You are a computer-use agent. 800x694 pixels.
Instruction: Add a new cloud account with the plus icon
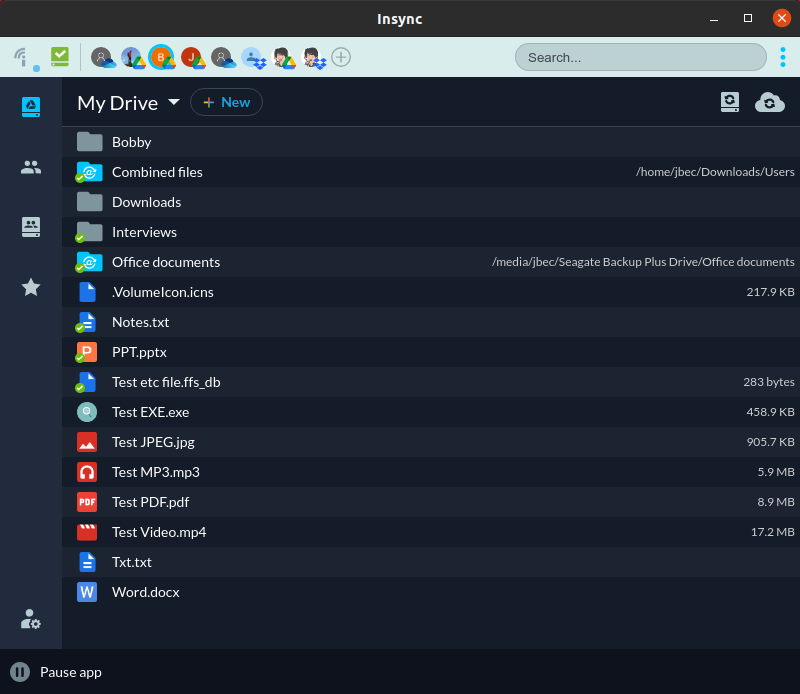click(341, 57)
